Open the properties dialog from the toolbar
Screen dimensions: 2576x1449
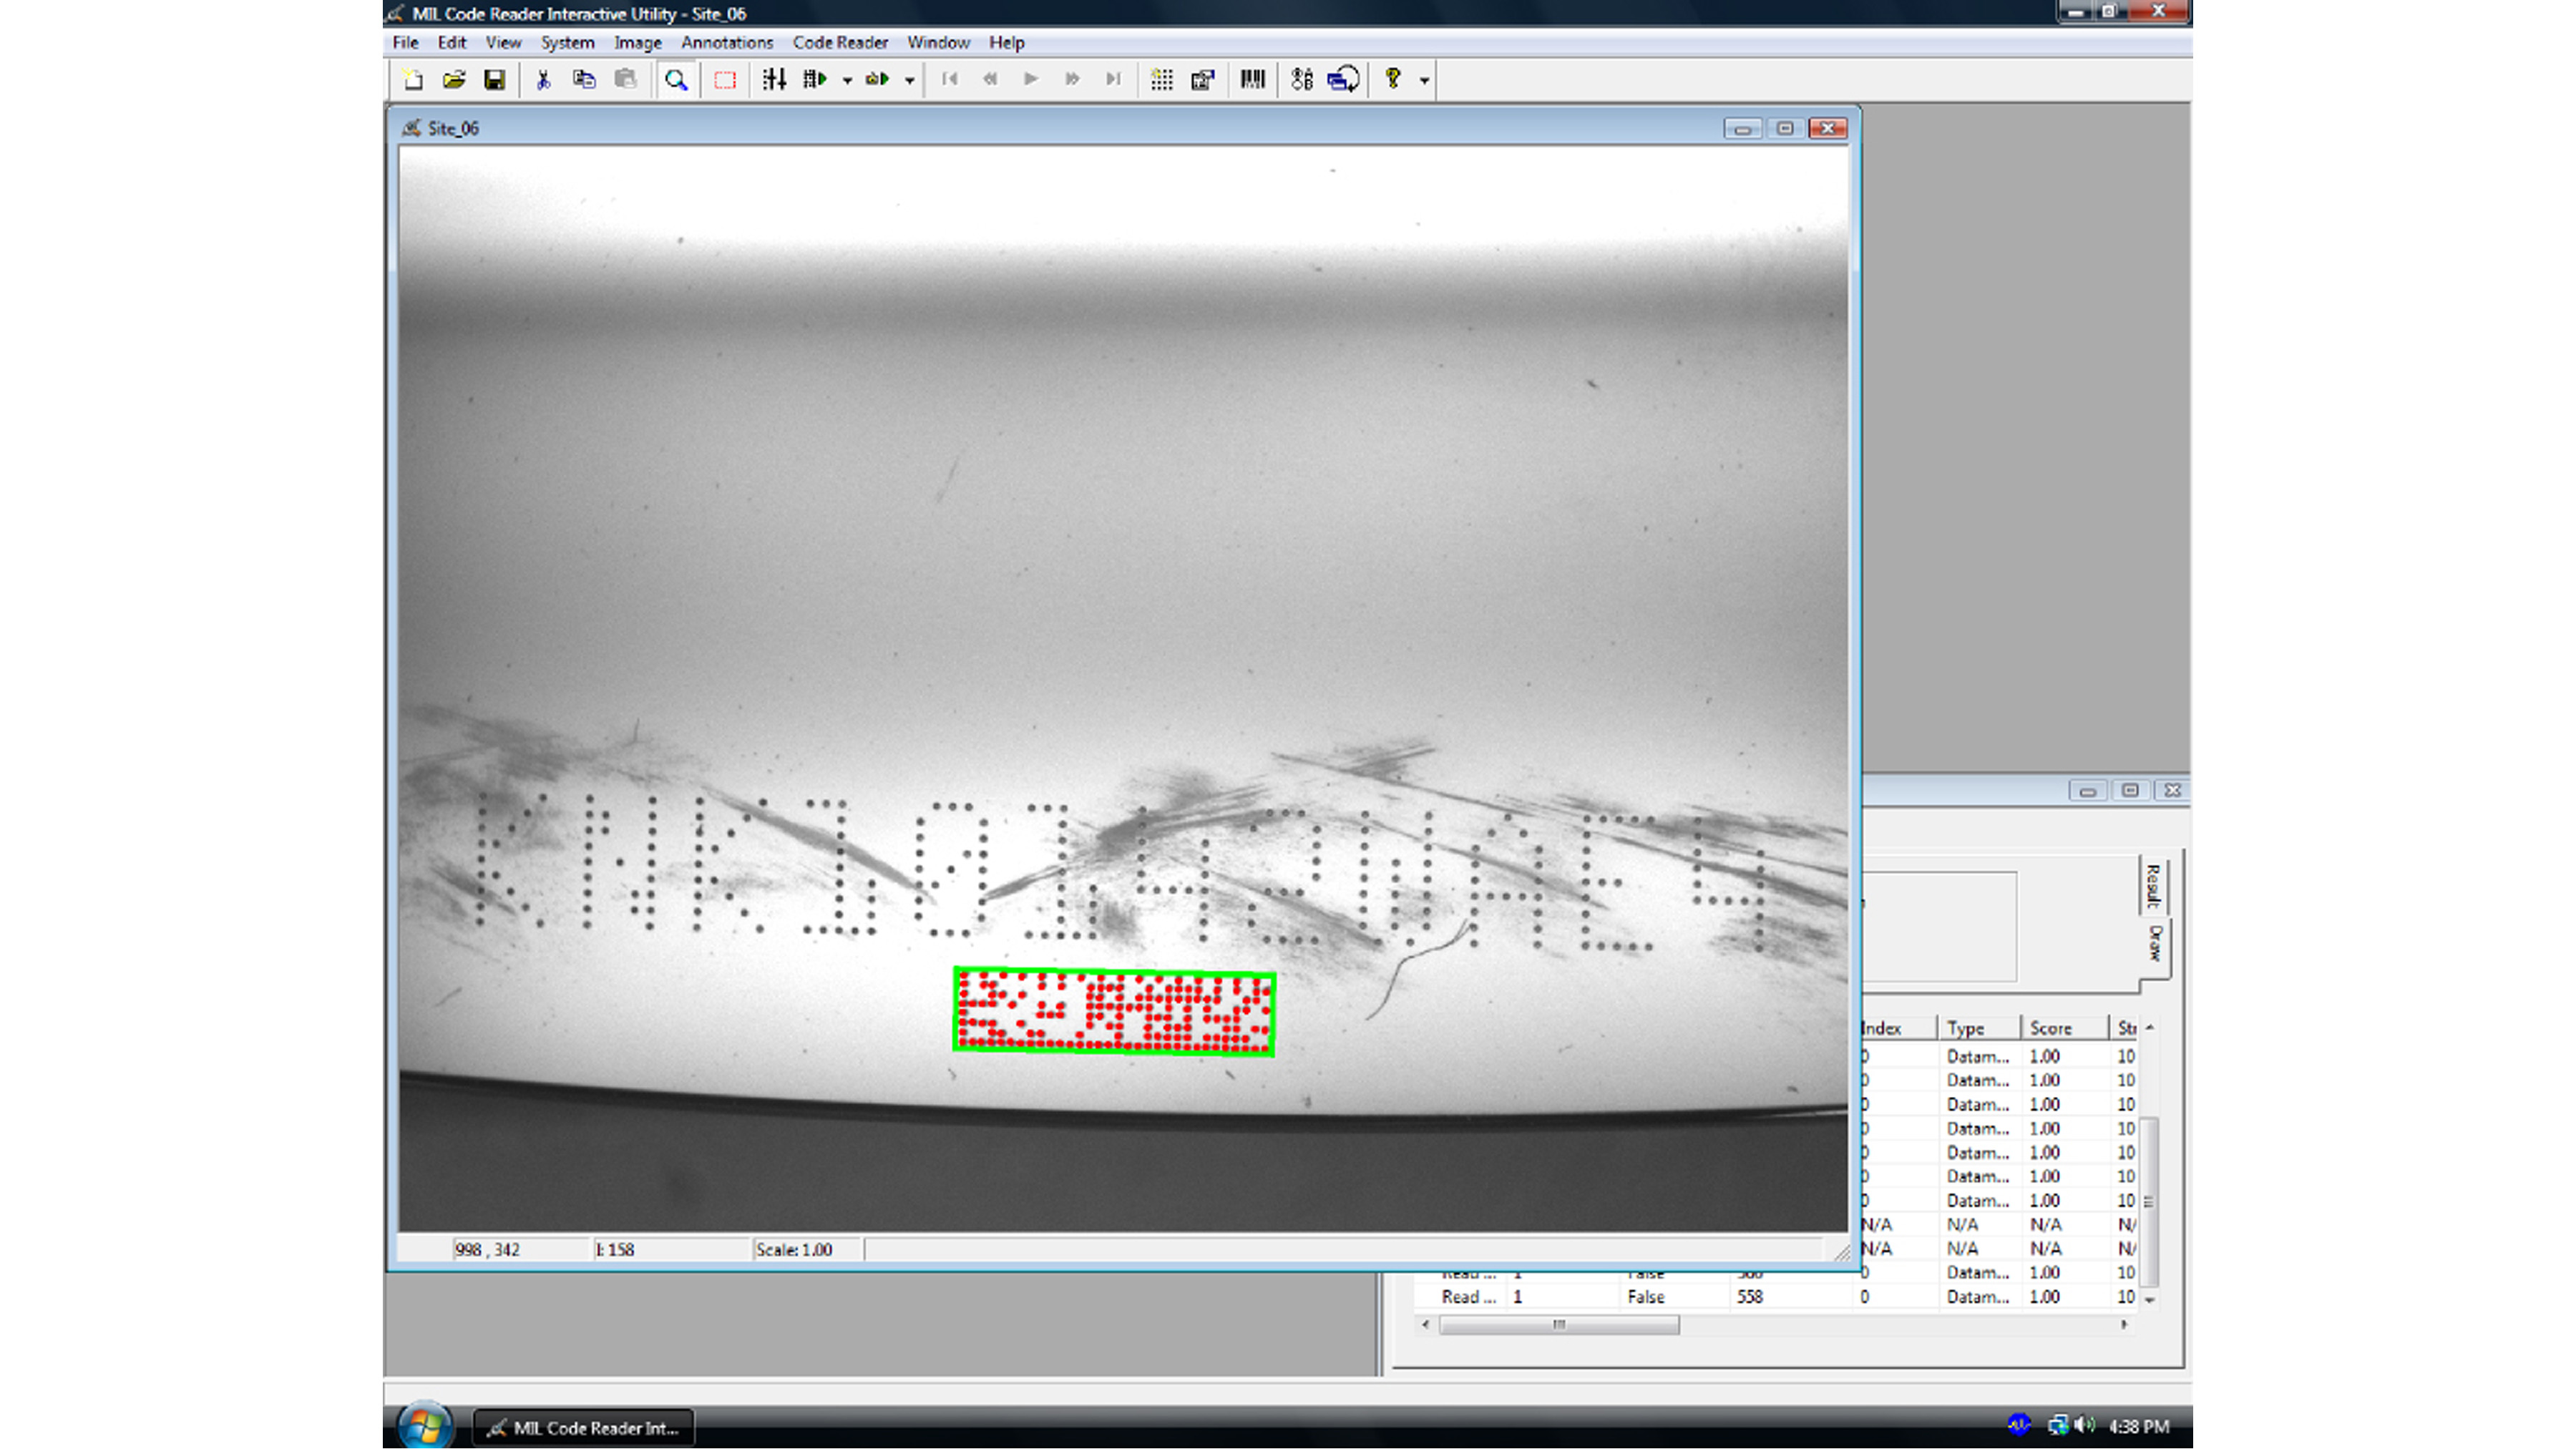point(1202,80)
